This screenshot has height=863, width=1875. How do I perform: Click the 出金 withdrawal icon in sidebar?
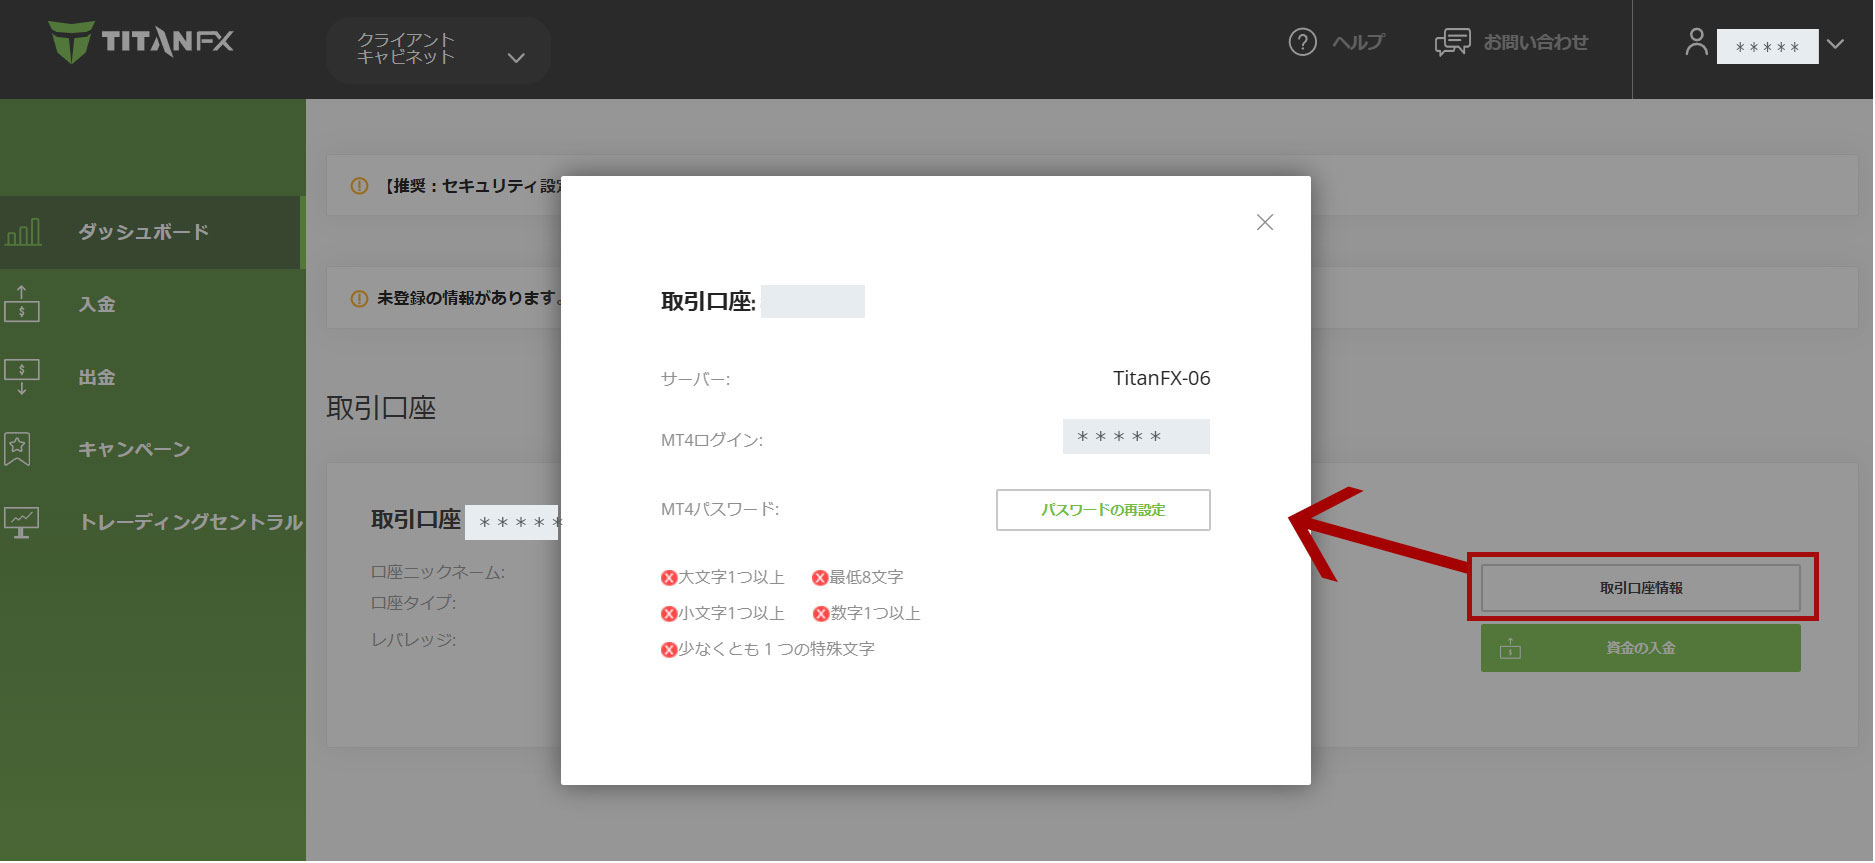22,377
